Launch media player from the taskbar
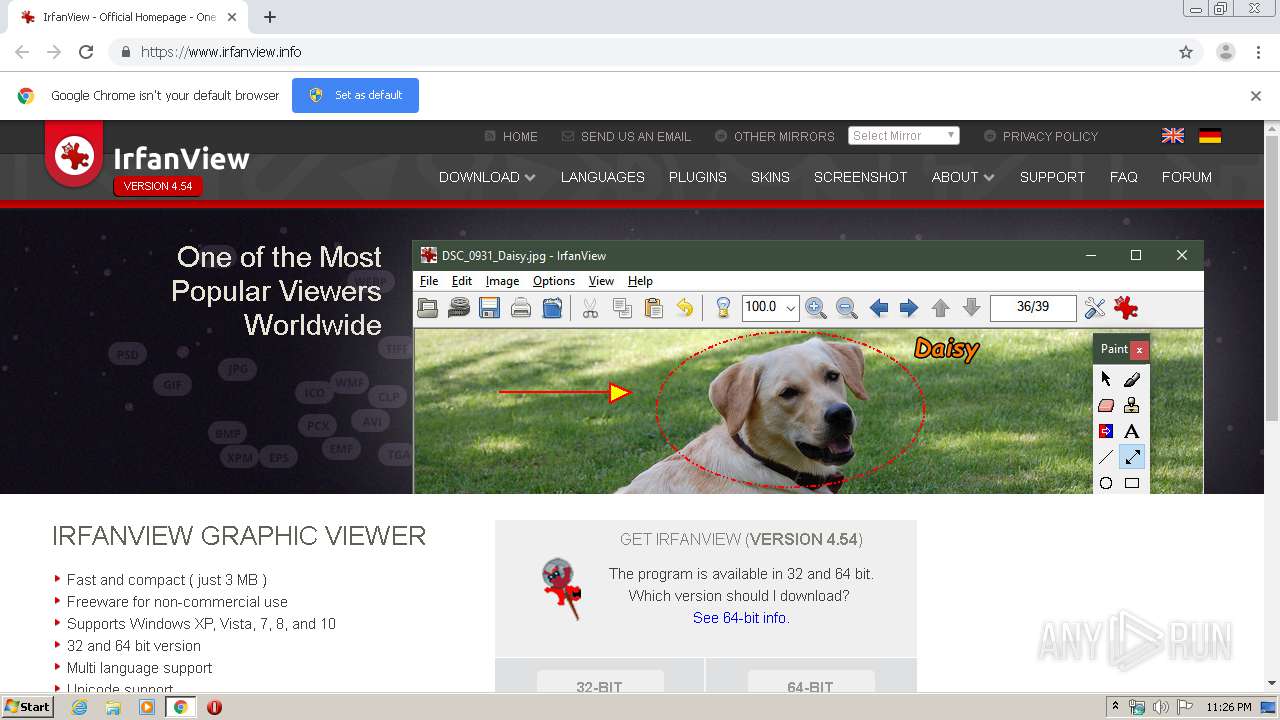 click(147, 707)
